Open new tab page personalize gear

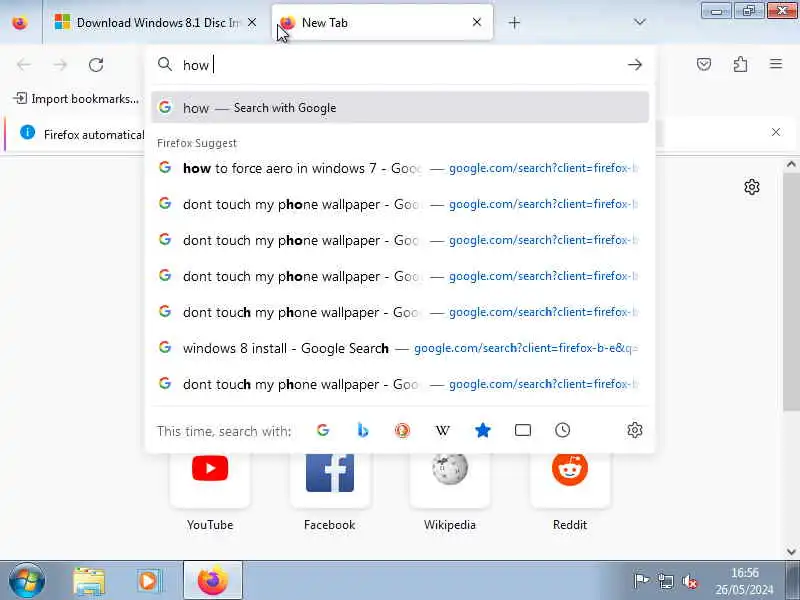coord(752,187)
